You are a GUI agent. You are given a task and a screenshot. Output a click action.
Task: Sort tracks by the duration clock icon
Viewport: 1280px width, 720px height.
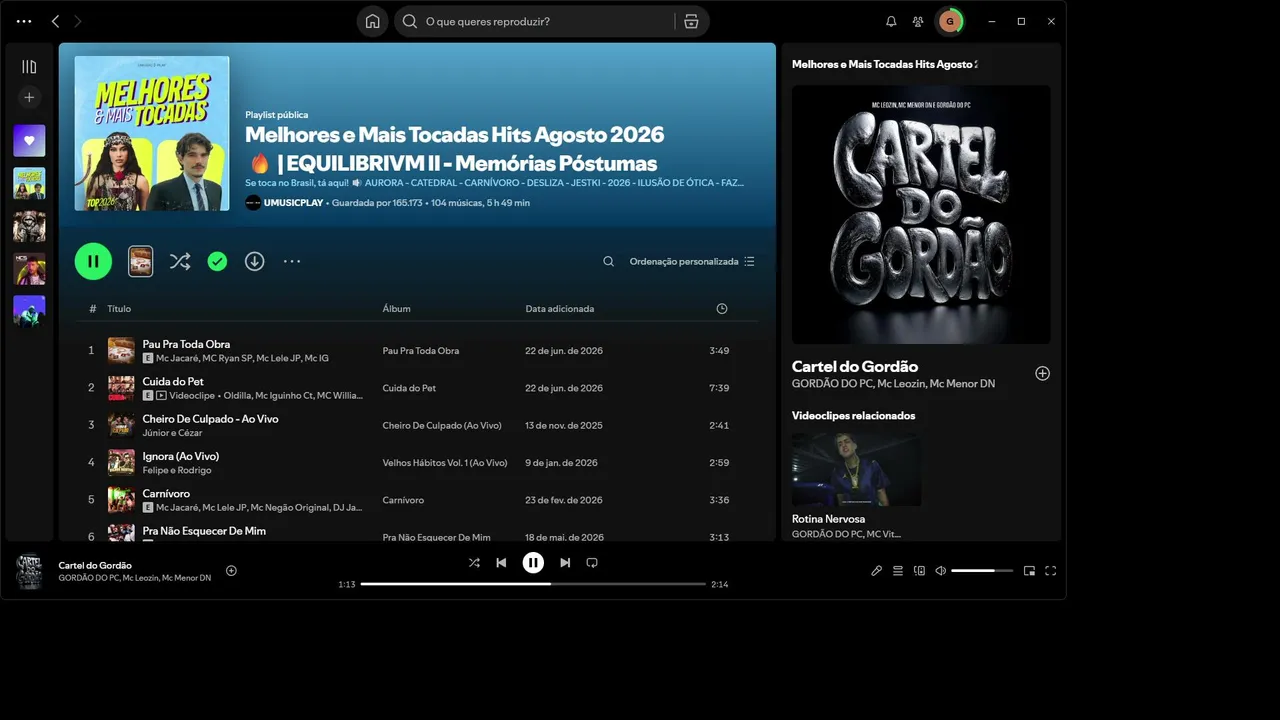point(722,309)
